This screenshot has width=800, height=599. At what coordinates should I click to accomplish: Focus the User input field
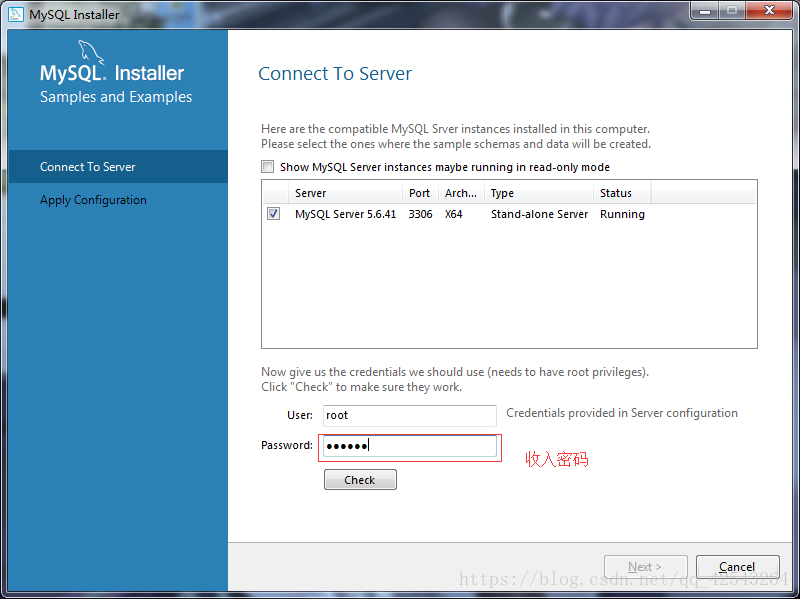[410, 415]
